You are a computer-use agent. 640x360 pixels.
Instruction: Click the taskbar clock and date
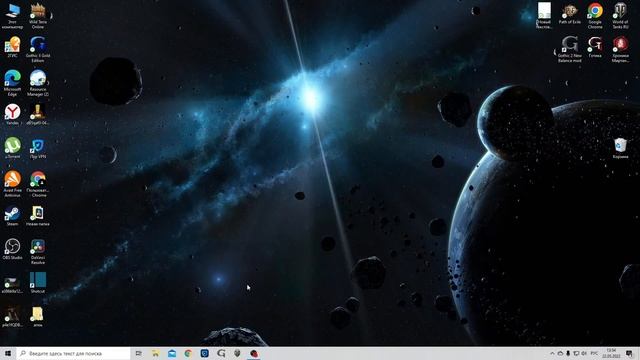[611, 353]
